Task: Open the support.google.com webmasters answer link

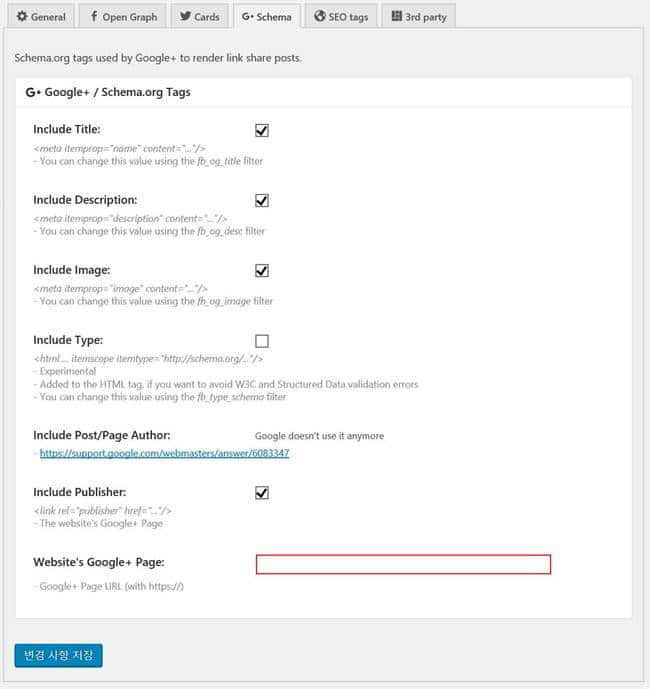Action: [164, 453]
